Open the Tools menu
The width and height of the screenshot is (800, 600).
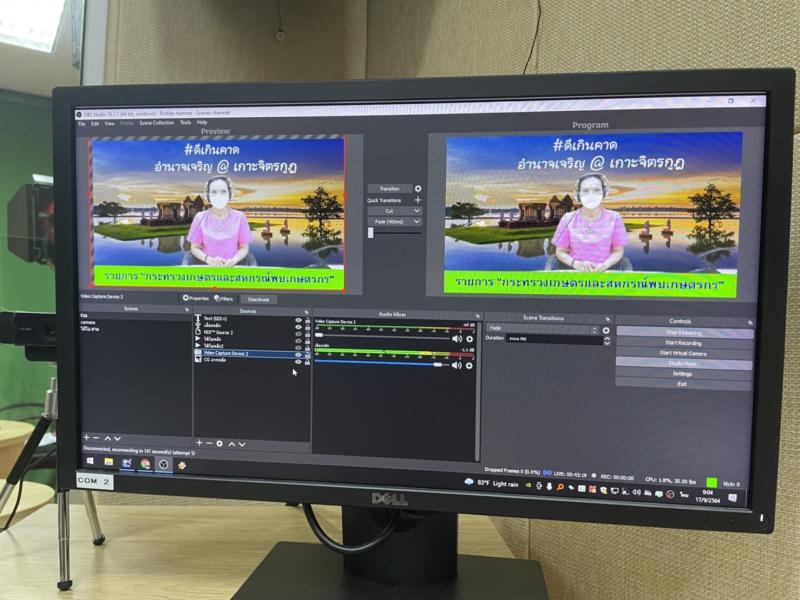(x=186, y=122)
